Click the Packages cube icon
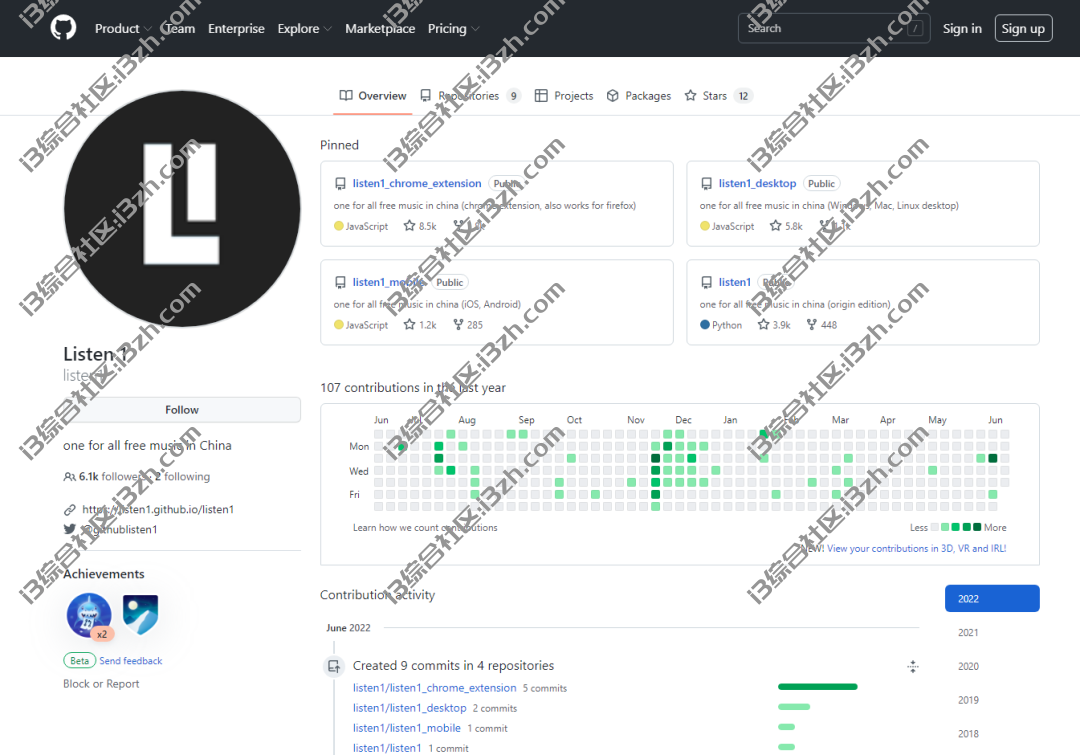Screen dimensions: 1080x755 point(612,96)
